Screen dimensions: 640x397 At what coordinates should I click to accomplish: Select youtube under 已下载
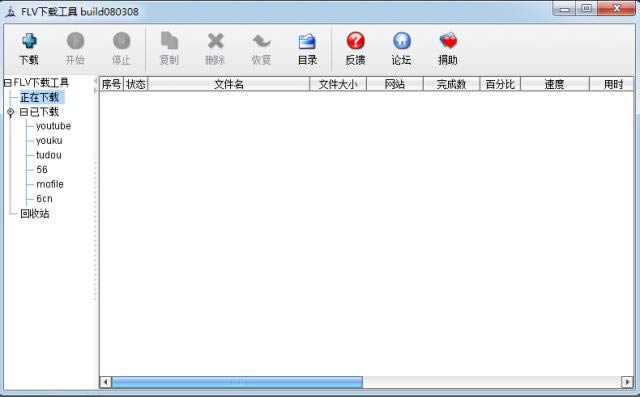click(x=53, y=126)
